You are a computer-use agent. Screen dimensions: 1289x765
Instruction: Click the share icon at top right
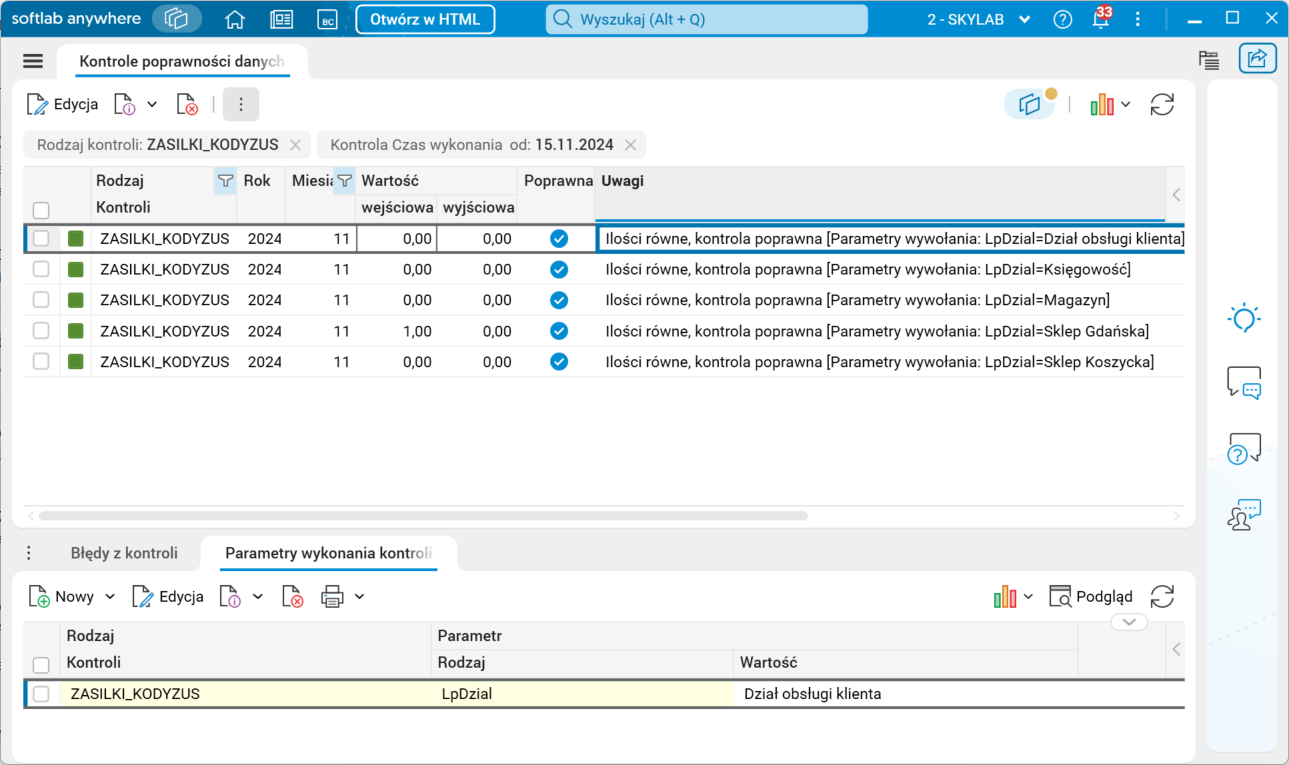pyautogui.click(x=1257, y=59)
